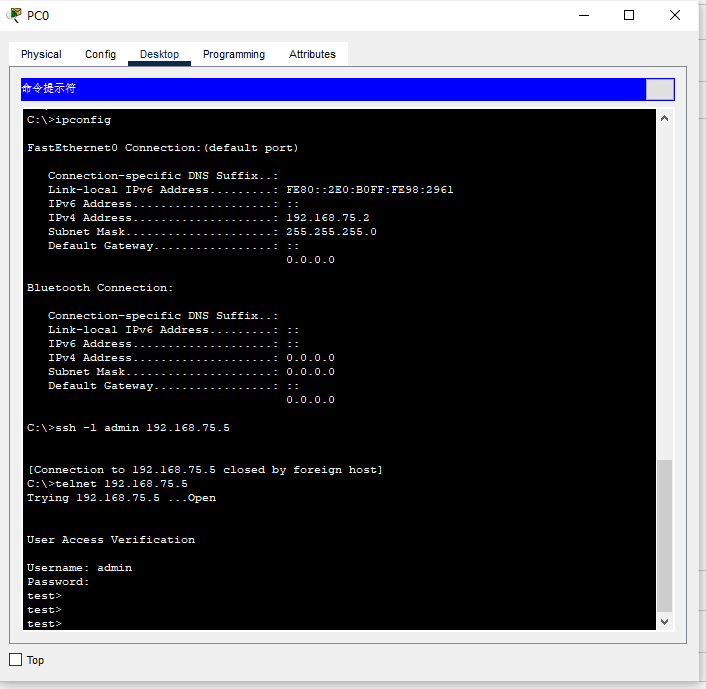Click the scroll up arrow in terminal
Screen dimensions: 706x689
[x=664, y=118]
